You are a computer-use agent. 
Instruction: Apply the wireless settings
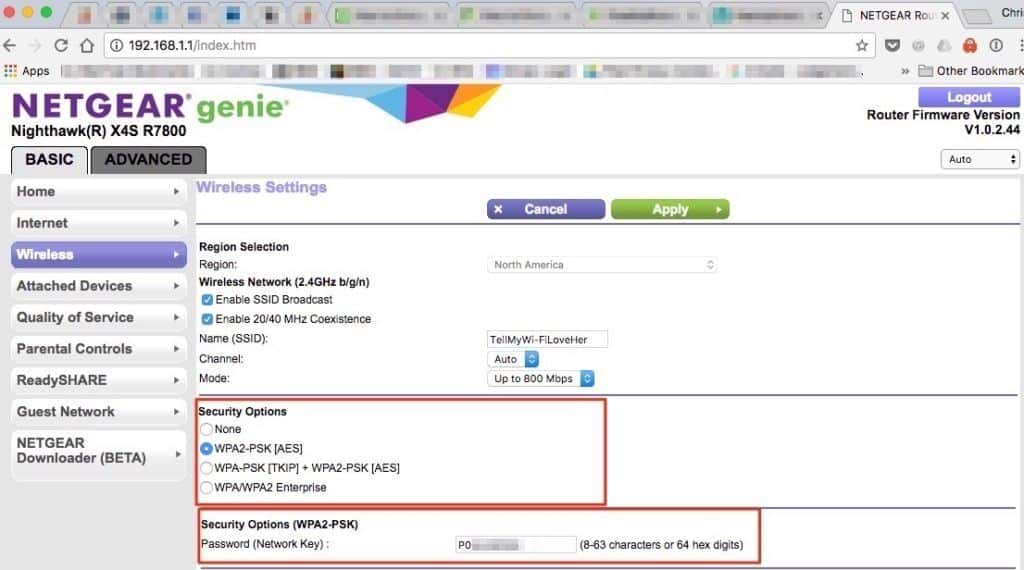(x=670, y=209)
